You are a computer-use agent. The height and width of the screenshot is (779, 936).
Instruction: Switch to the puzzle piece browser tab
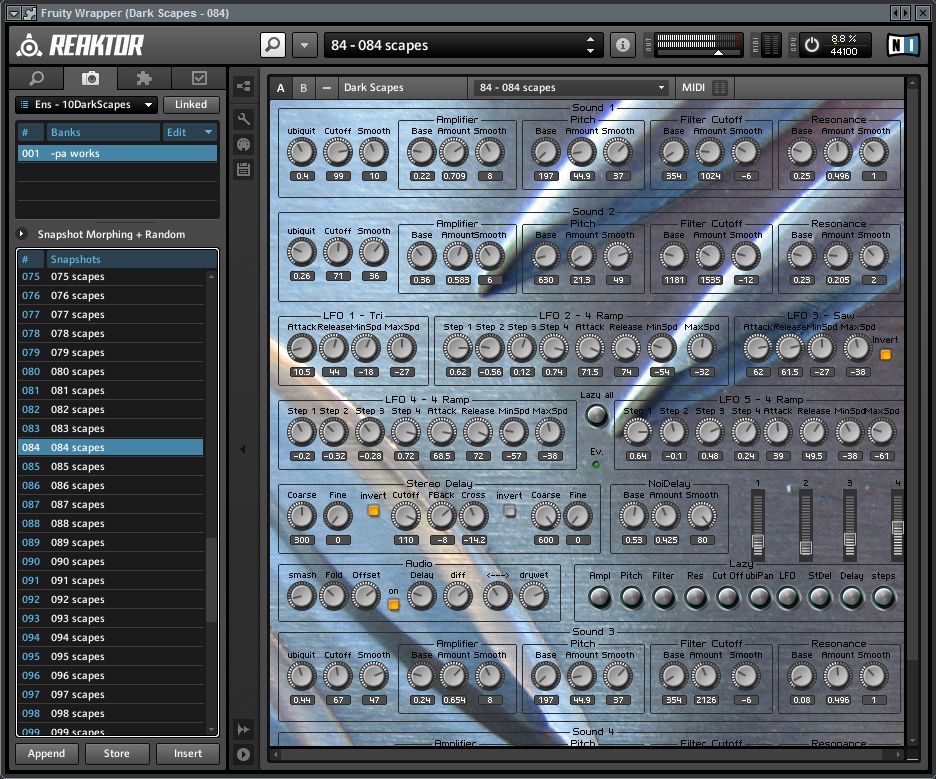tap(144, 78)
